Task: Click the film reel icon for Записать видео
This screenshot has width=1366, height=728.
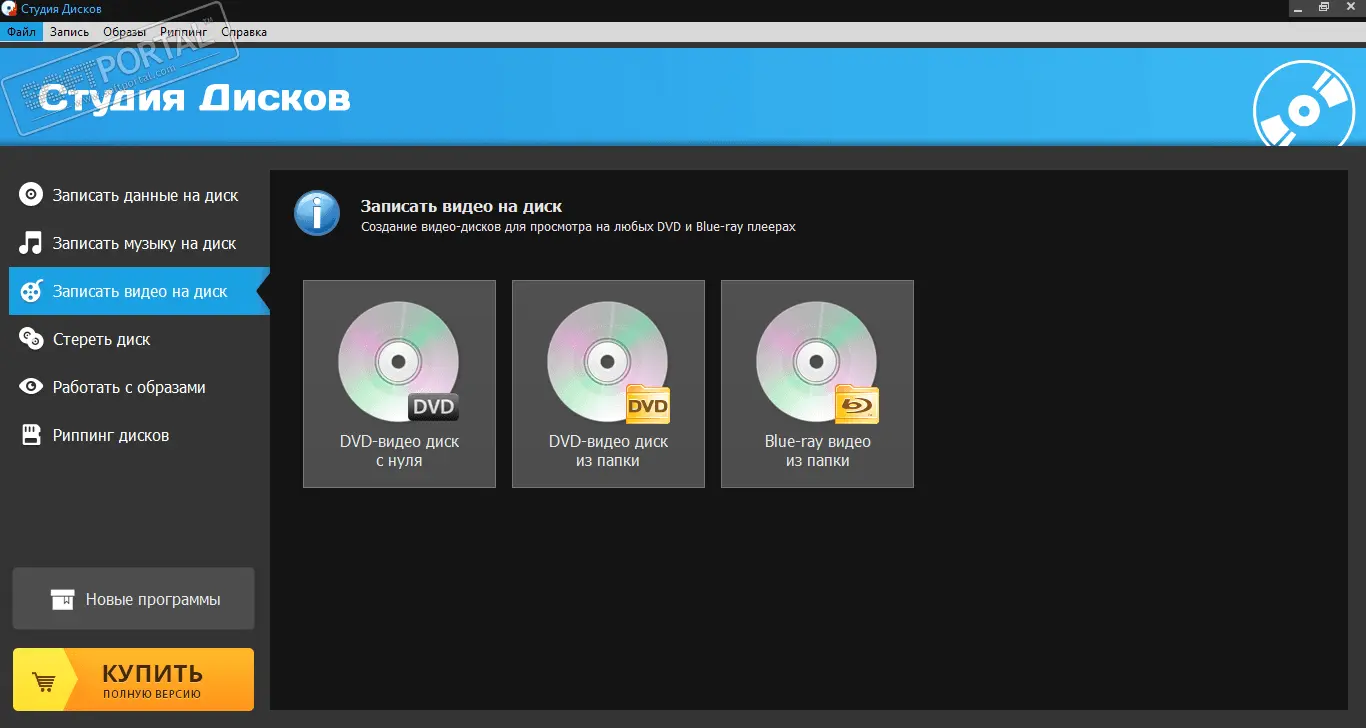Action: 31,291
